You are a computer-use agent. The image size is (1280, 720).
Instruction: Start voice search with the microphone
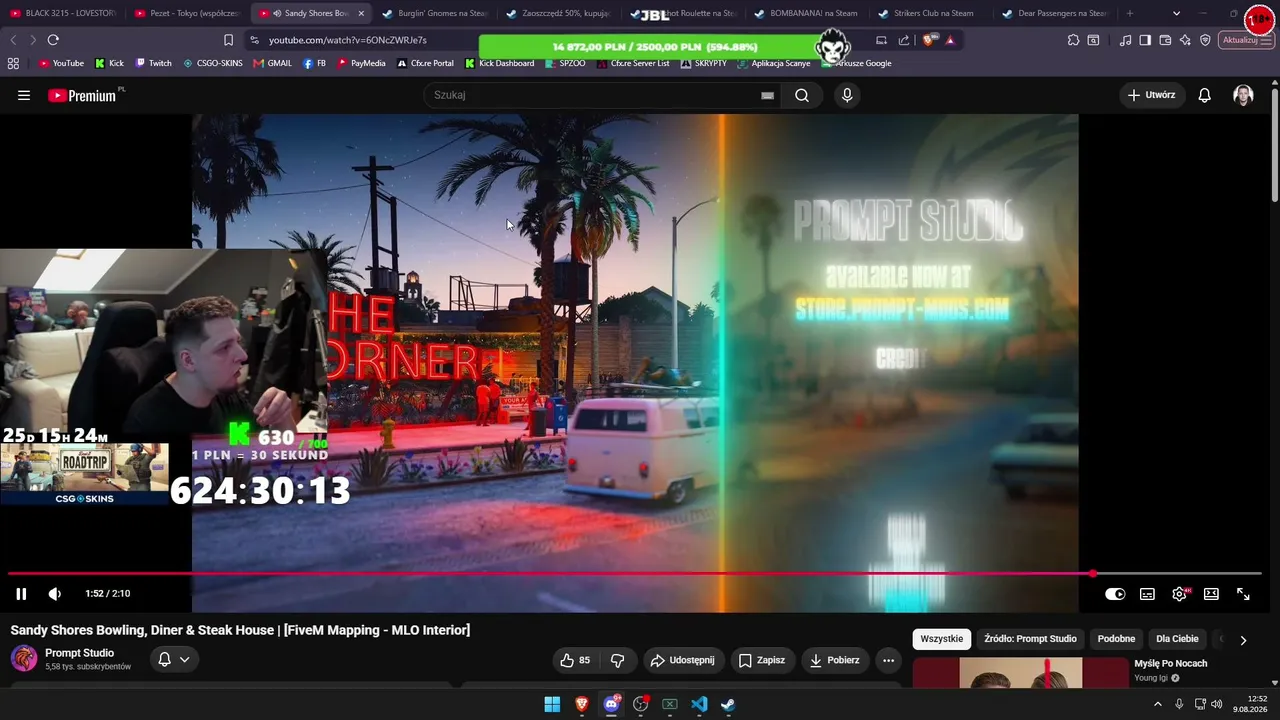pyautogui.click(x=847, y=95)
